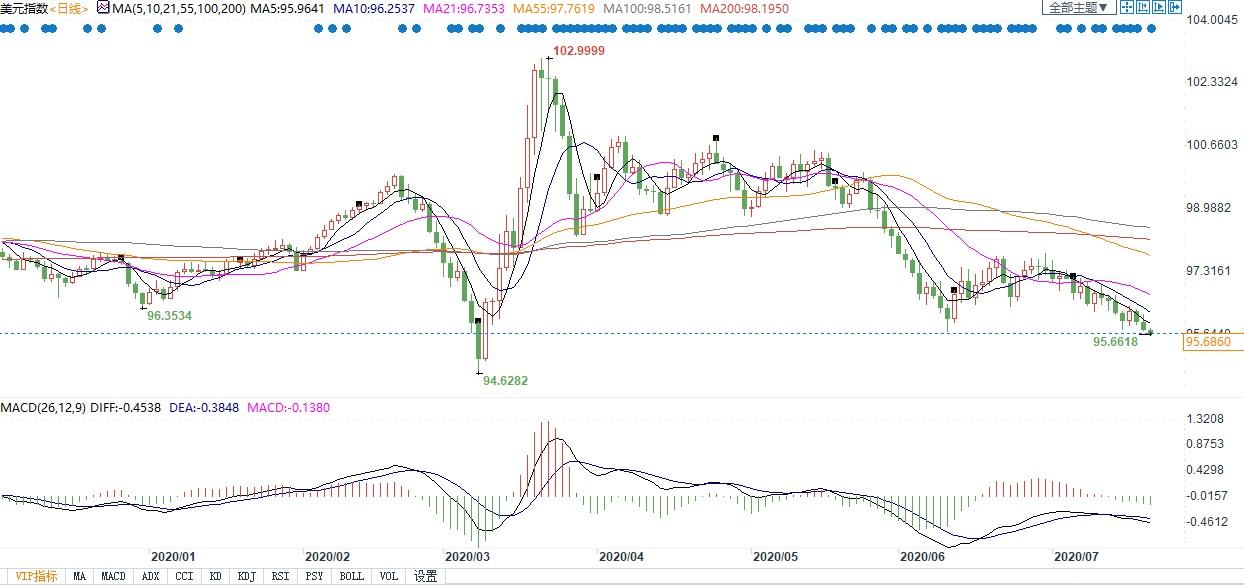The width and height of the screenshot is (1244, 585).
Task: Switch to the ADX indicator tab
Action: [151, 576]
